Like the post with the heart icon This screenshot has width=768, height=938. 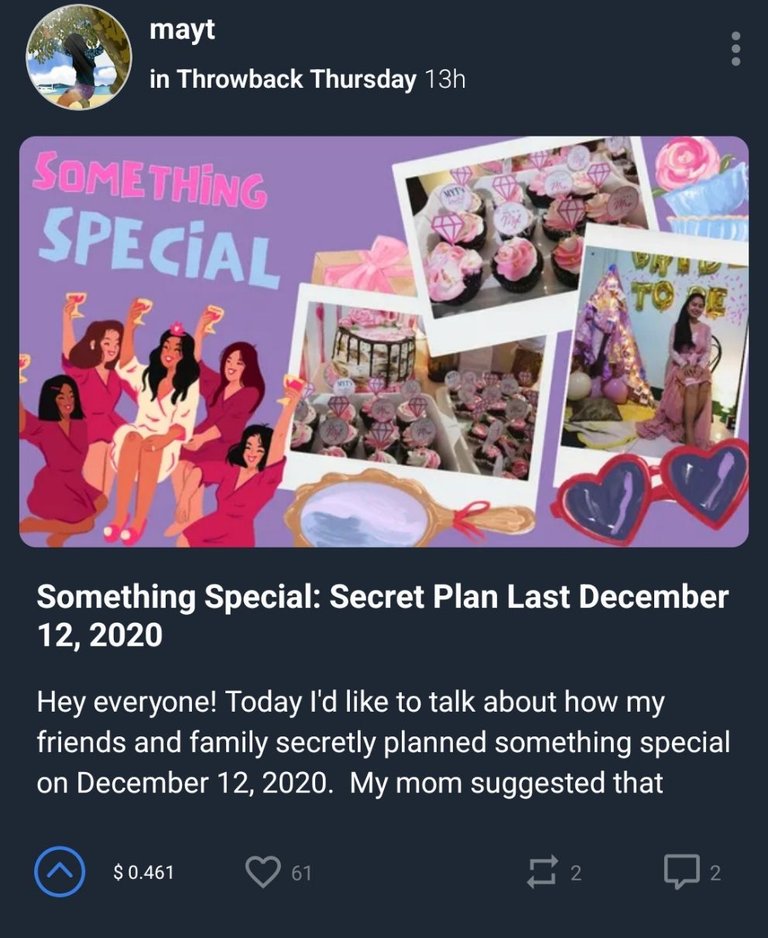263,872
